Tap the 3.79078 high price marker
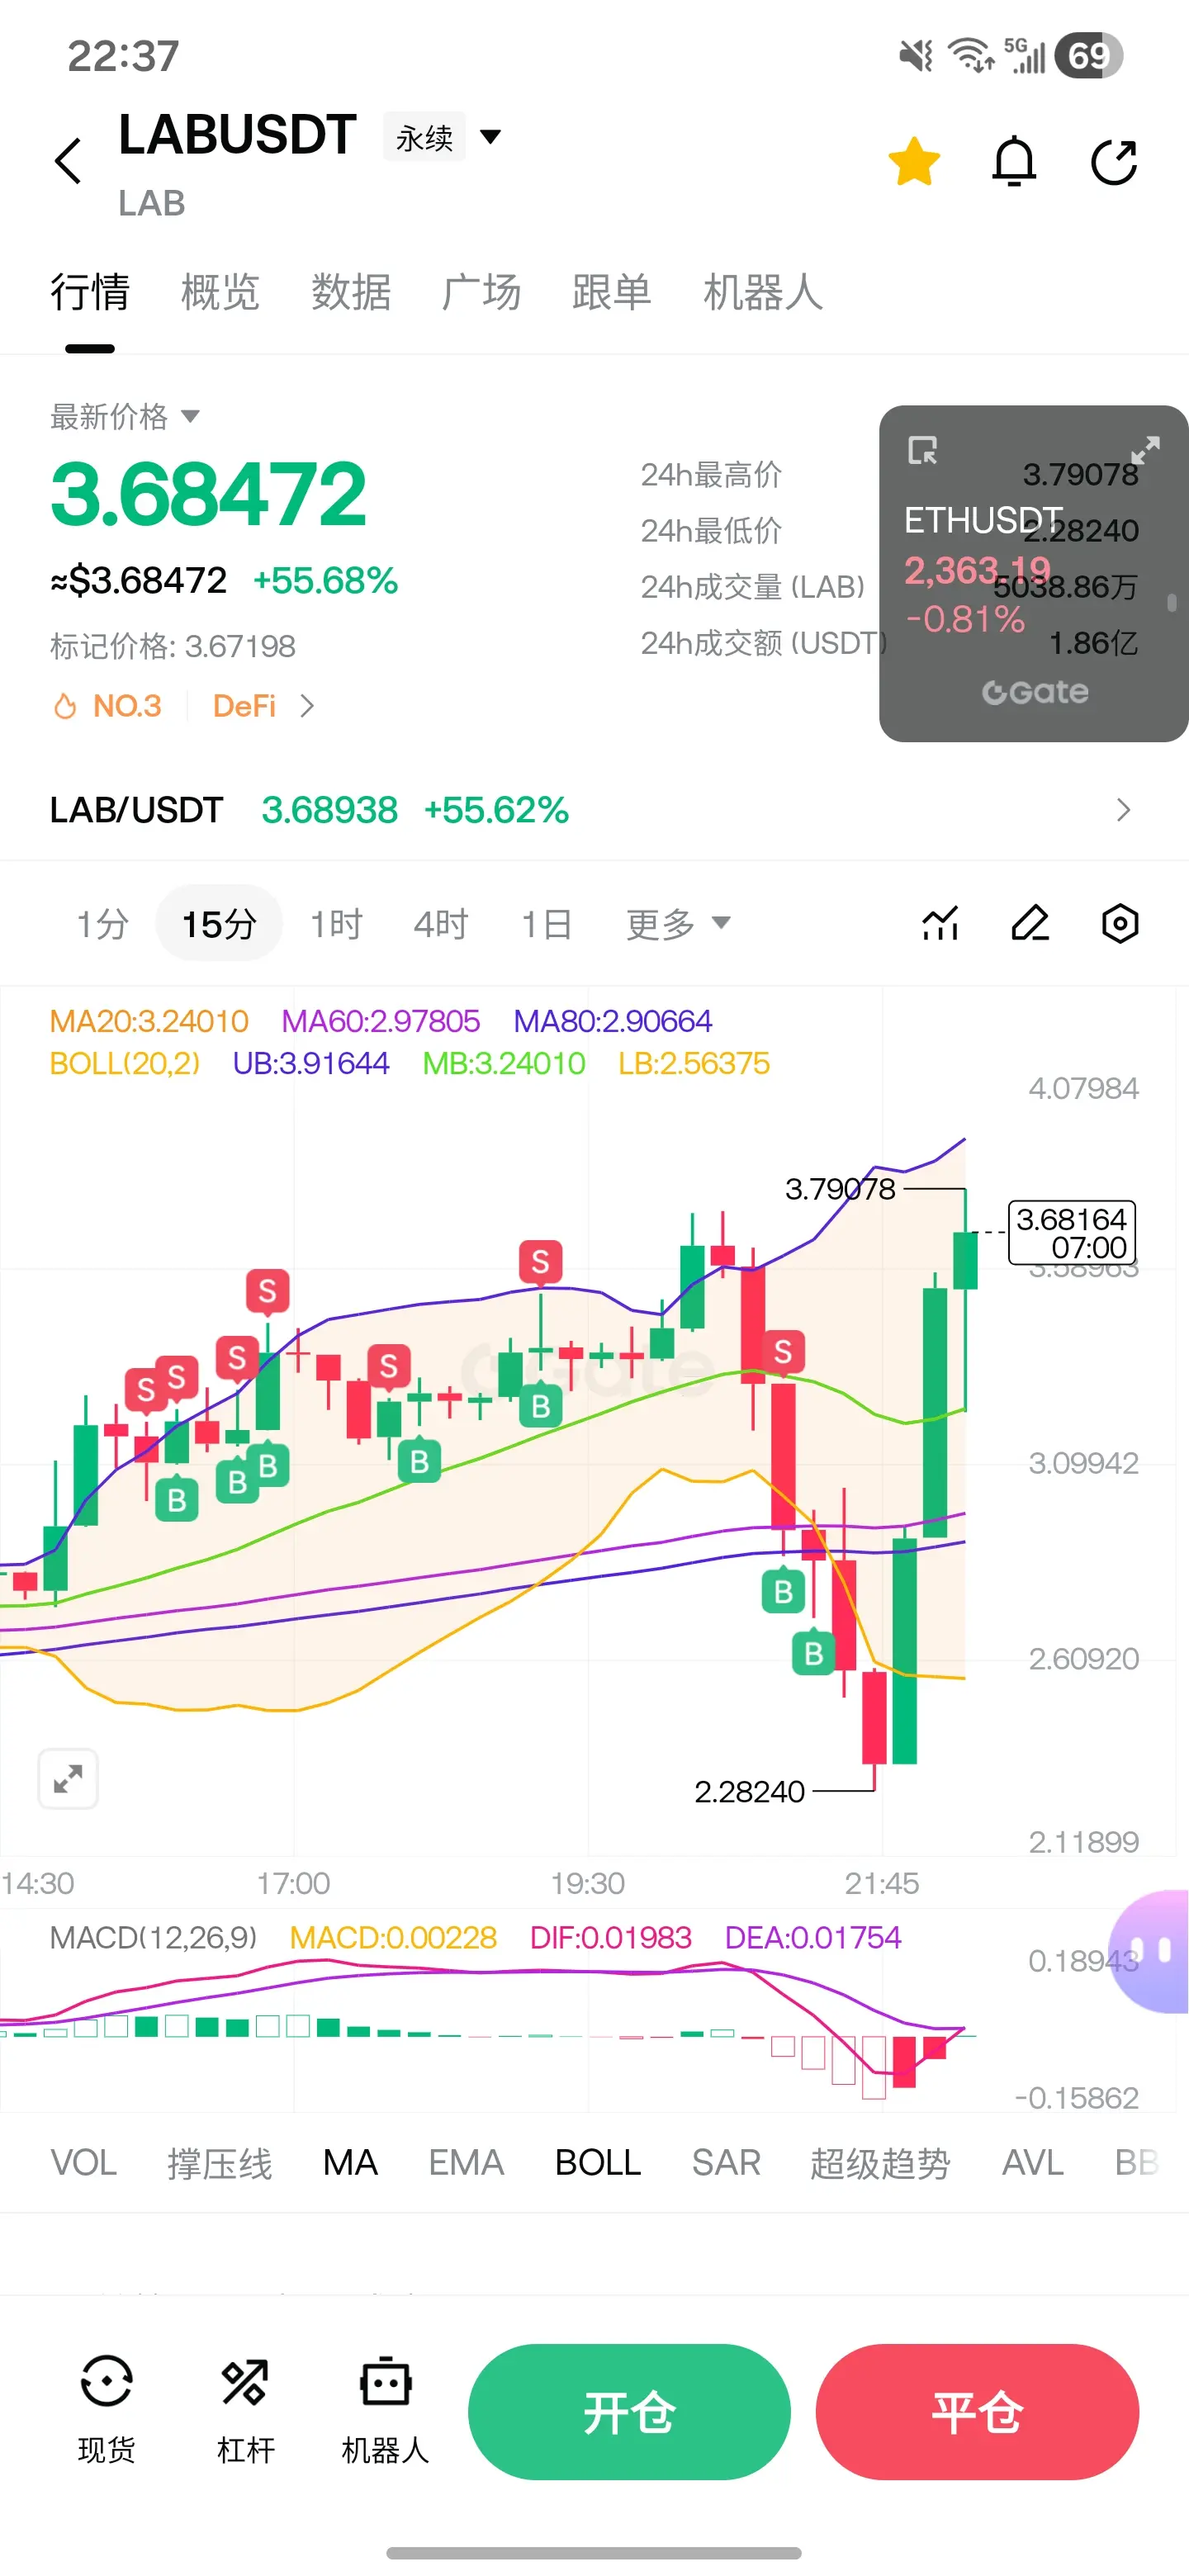Image resolution: width=1189 pixels, height=2576 pixels. click(840, 1189)
